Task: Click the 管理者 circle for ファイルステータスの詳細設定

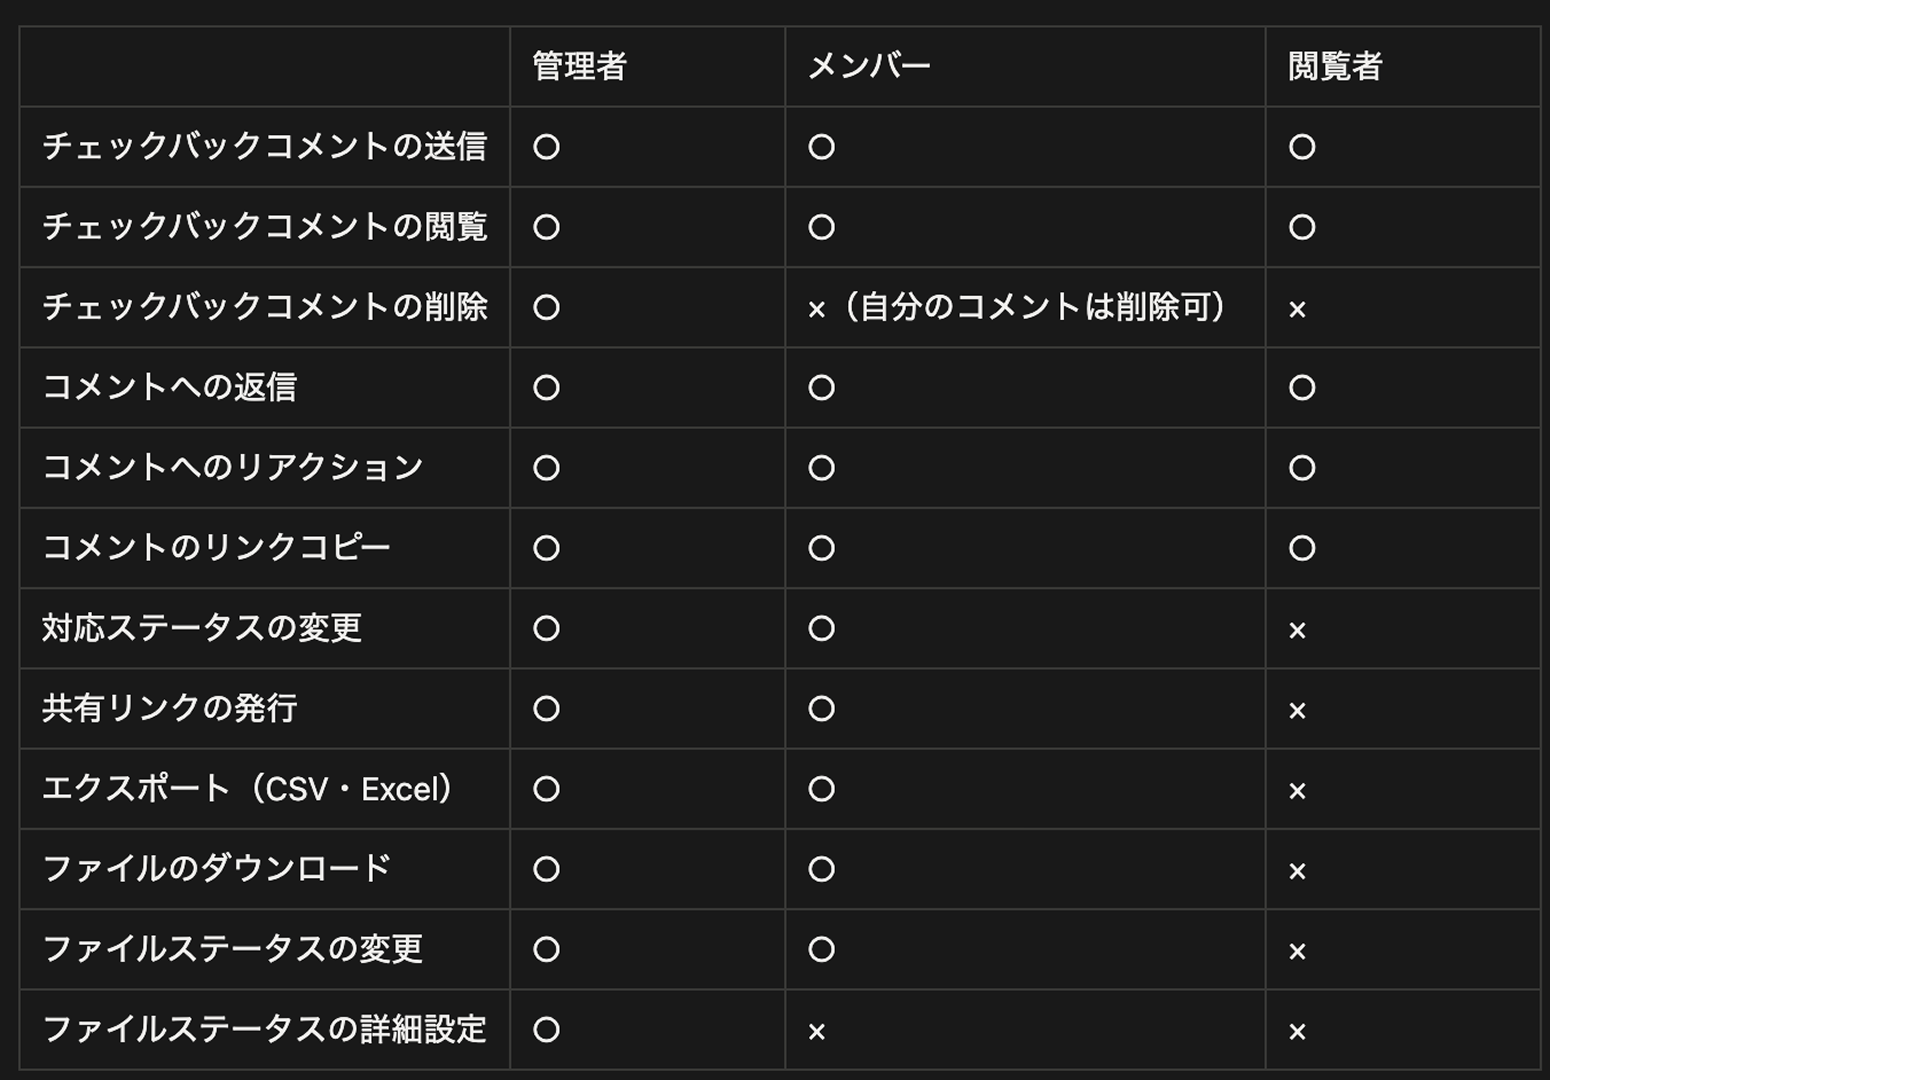Action: [546, 1029]
